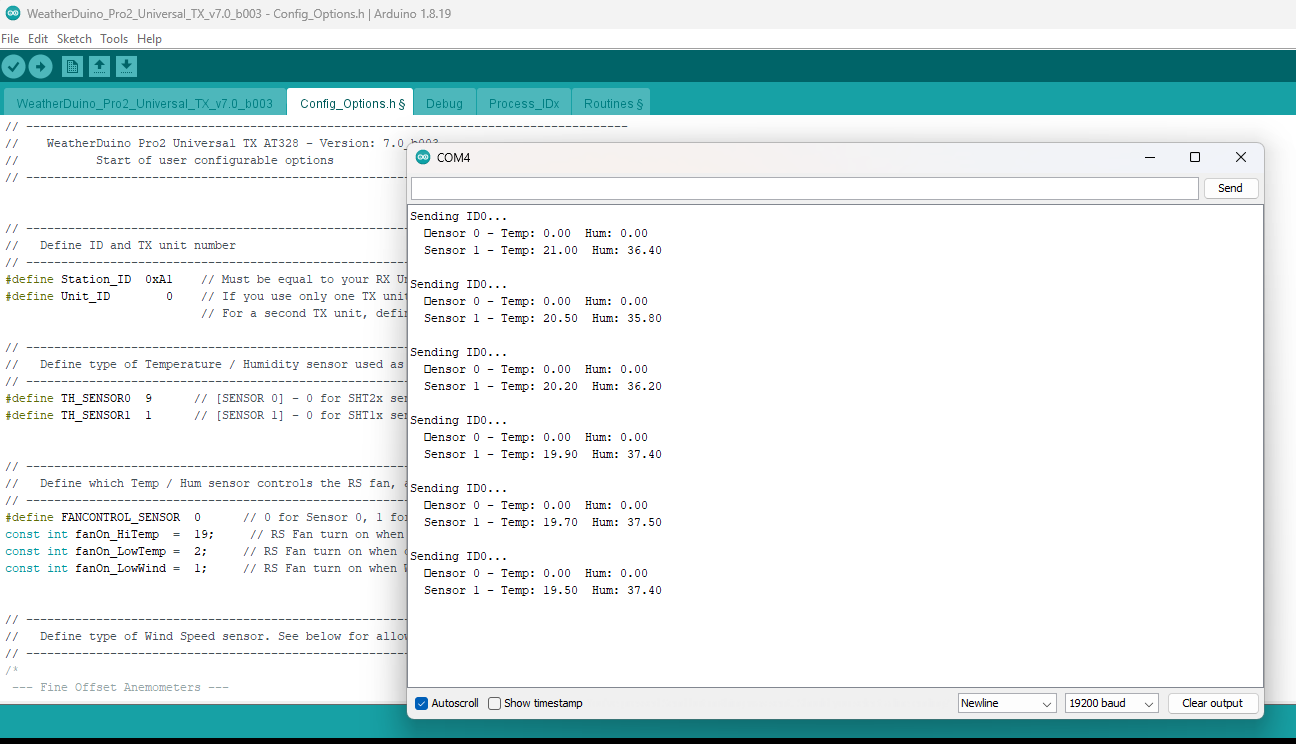Click the Arduino logo in the main title bar

[x=12, y=14]
